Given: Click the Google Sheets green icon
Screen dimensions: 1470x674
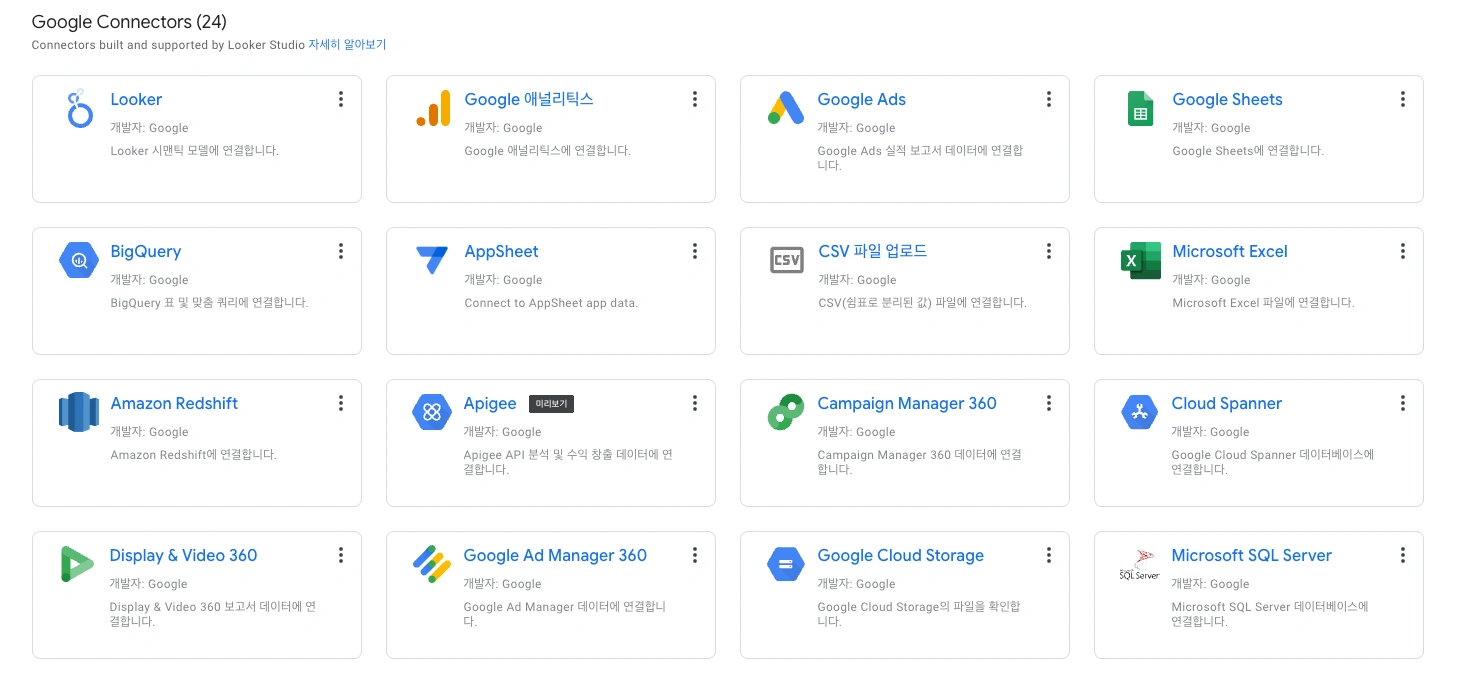Looking at the screenshot, I should tap(1140, 109).
